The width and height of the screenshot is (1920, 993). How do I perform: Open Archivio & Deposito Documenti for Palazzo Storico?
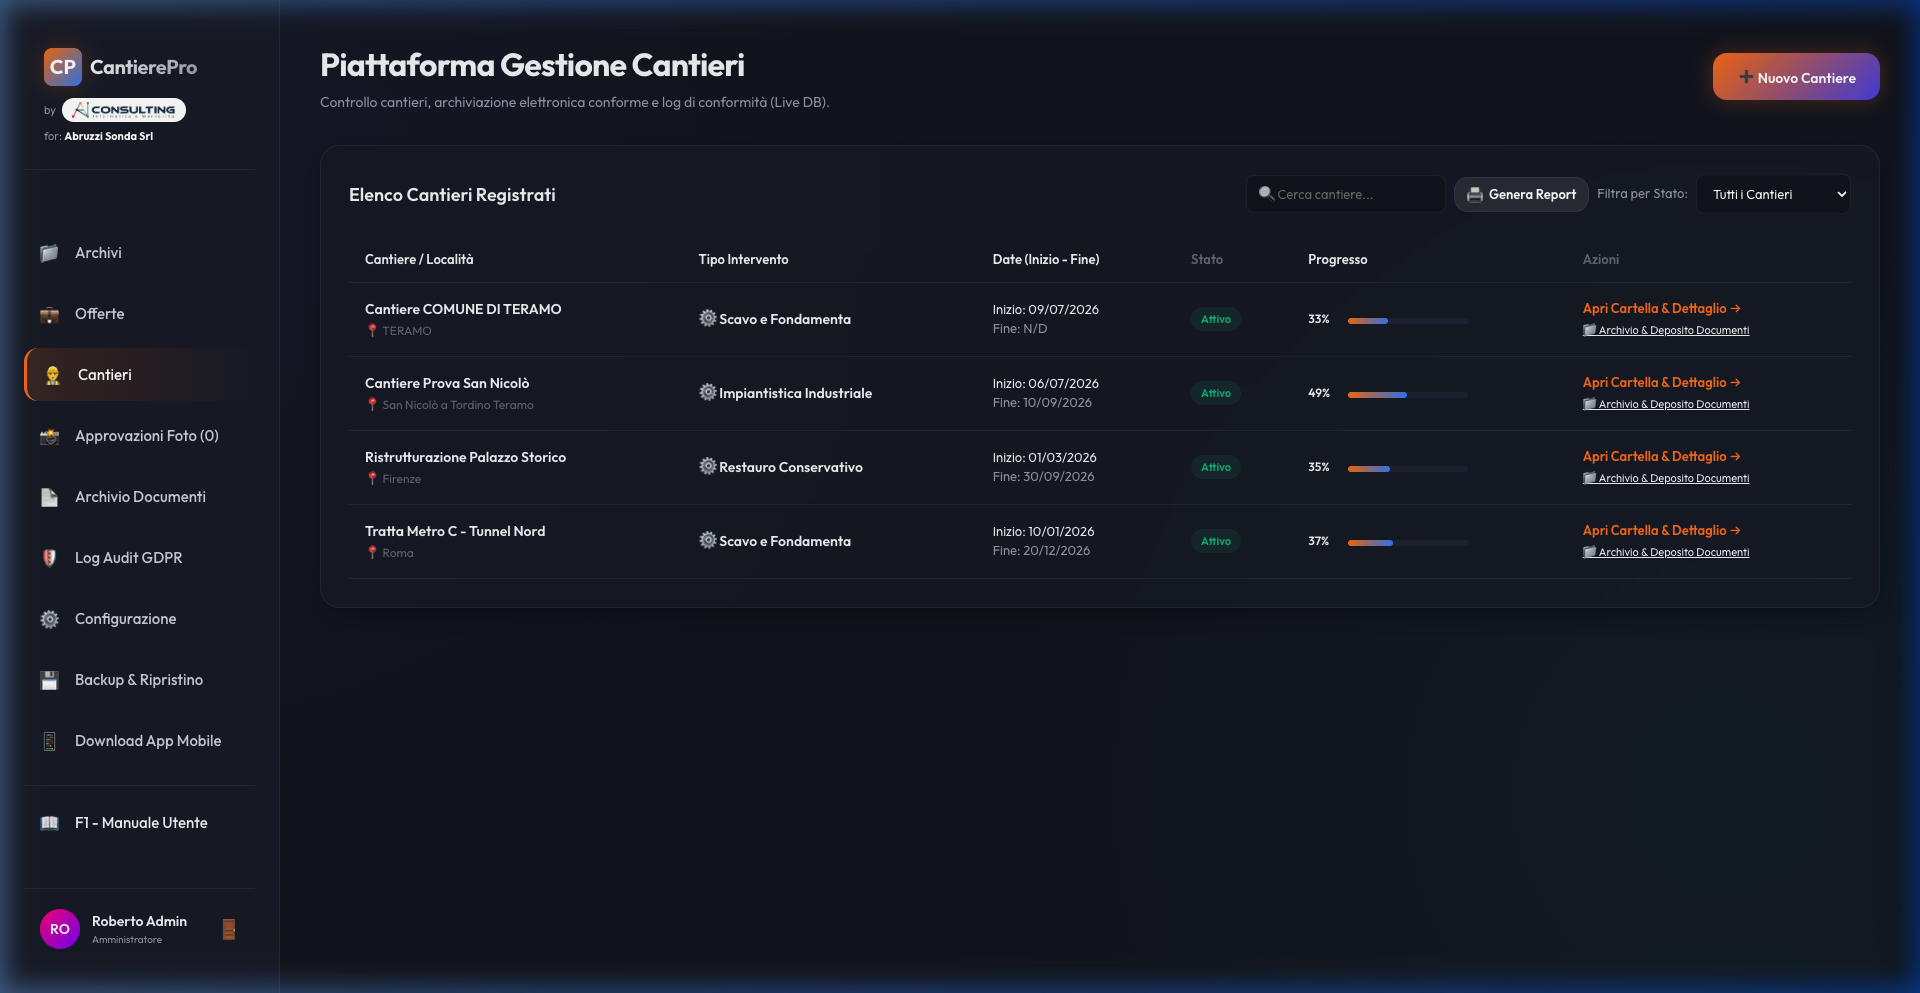pos(1666,479)
